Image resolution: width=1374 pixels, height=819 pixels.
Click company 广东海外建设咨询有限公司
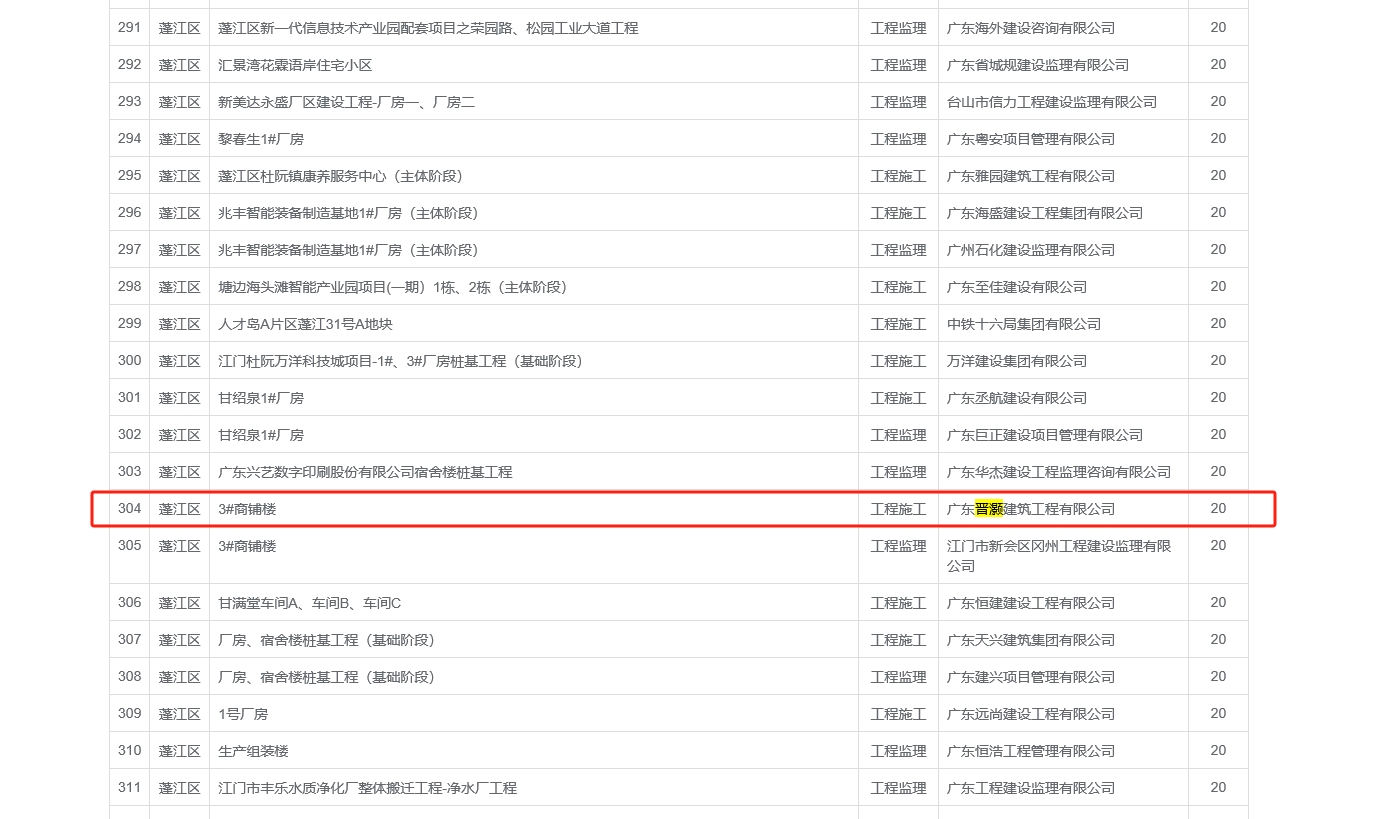click(1031, 28)
